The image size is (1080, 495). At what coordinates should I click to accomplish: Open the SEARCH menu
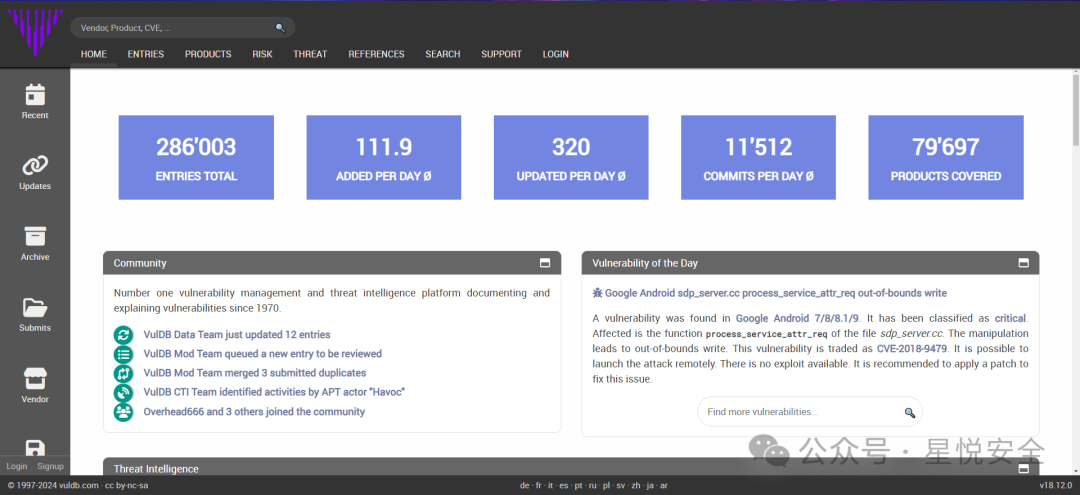pos(443,54)
